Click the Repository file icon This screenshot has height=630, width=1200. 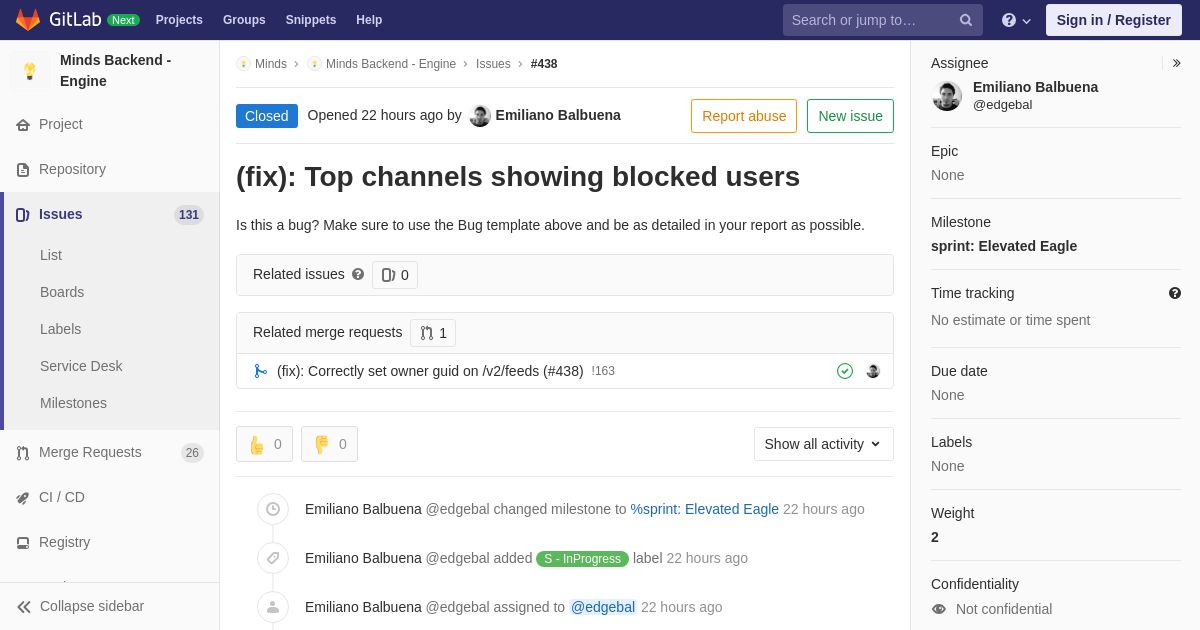(x=23, y=170)
